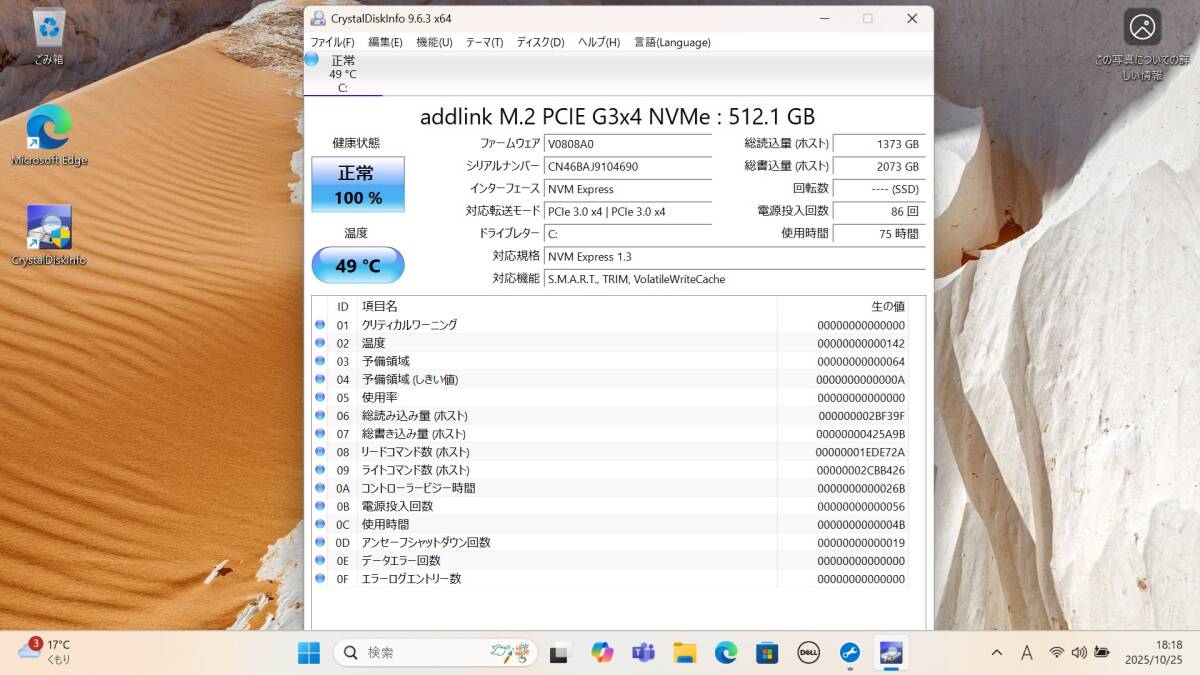Click the blue status dot beside クリティカルワーニング
This screenshot has width=1200, height=675.
click(321, 324)
